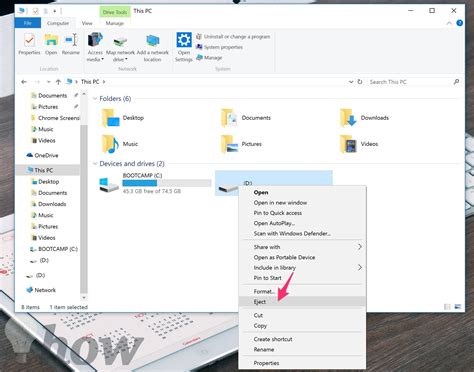This screenshot has height=372, width=474.
Task: Click the Back navigation arrow
Action: pos(24,82)
